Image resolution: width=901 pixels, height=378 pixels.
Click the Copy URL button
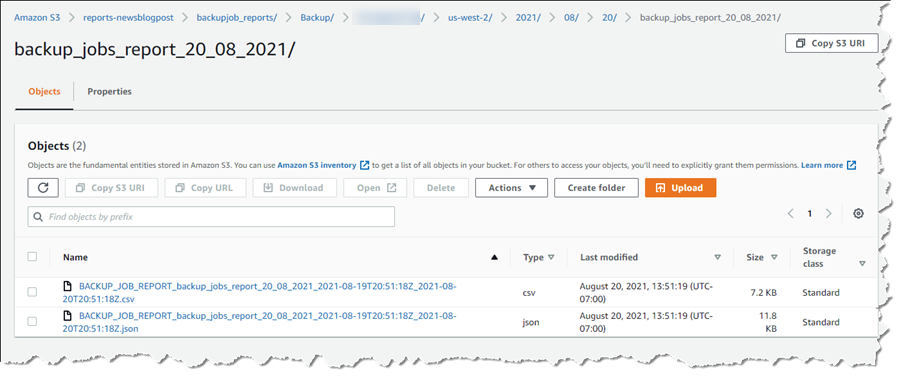(205, 188)
